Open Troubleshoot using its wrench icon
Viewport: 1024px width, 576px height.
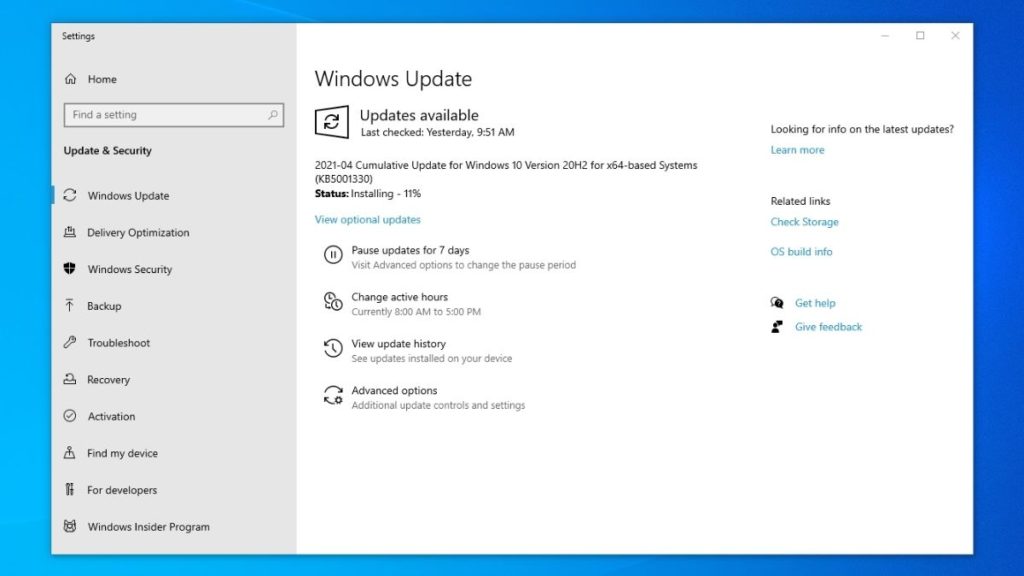pyautogui.click(x=68, y=343)
